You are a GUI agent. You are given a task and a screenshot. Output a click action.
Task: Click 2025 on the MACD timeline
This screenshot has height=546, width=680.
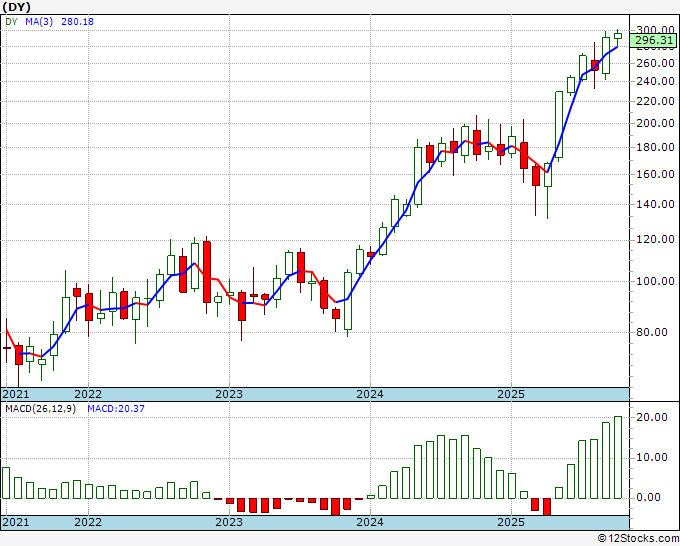(511, 522)
